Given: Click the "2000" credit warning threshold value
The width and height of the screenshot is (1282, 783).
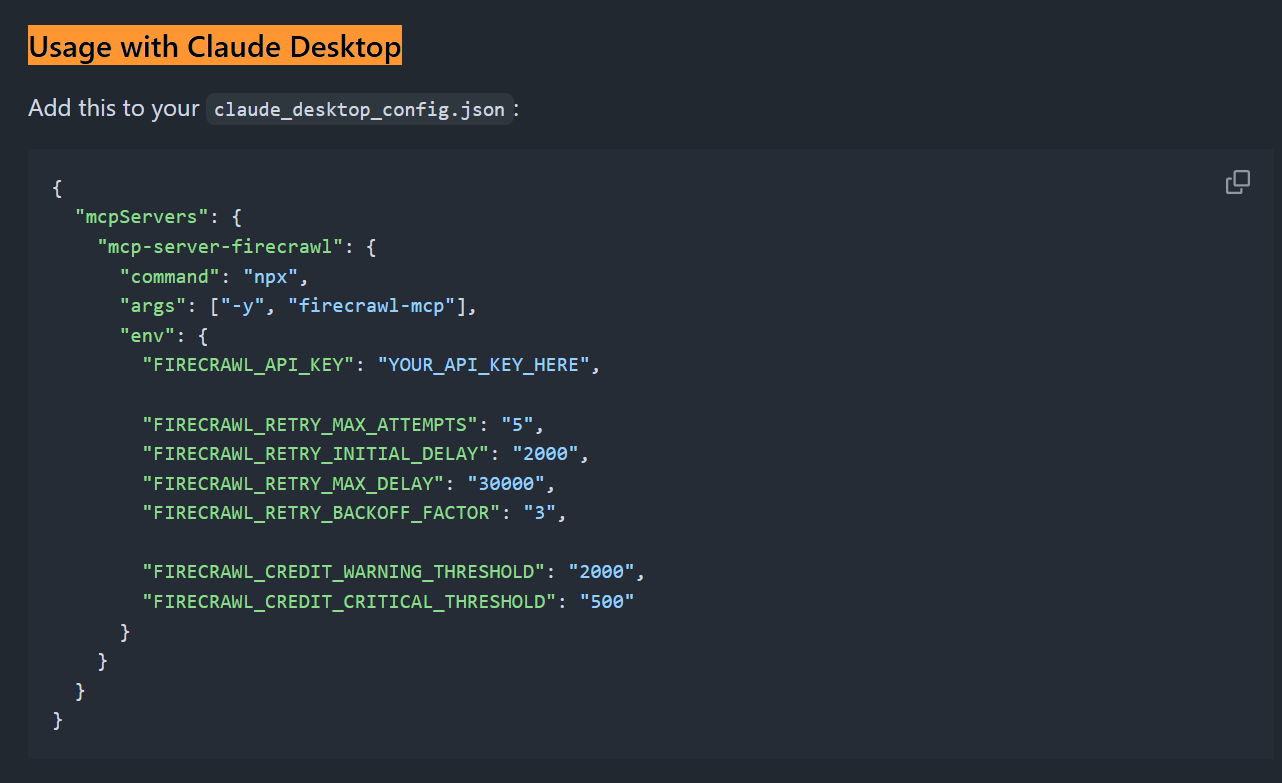Looking at the screenshot, I should coord(601,573).
